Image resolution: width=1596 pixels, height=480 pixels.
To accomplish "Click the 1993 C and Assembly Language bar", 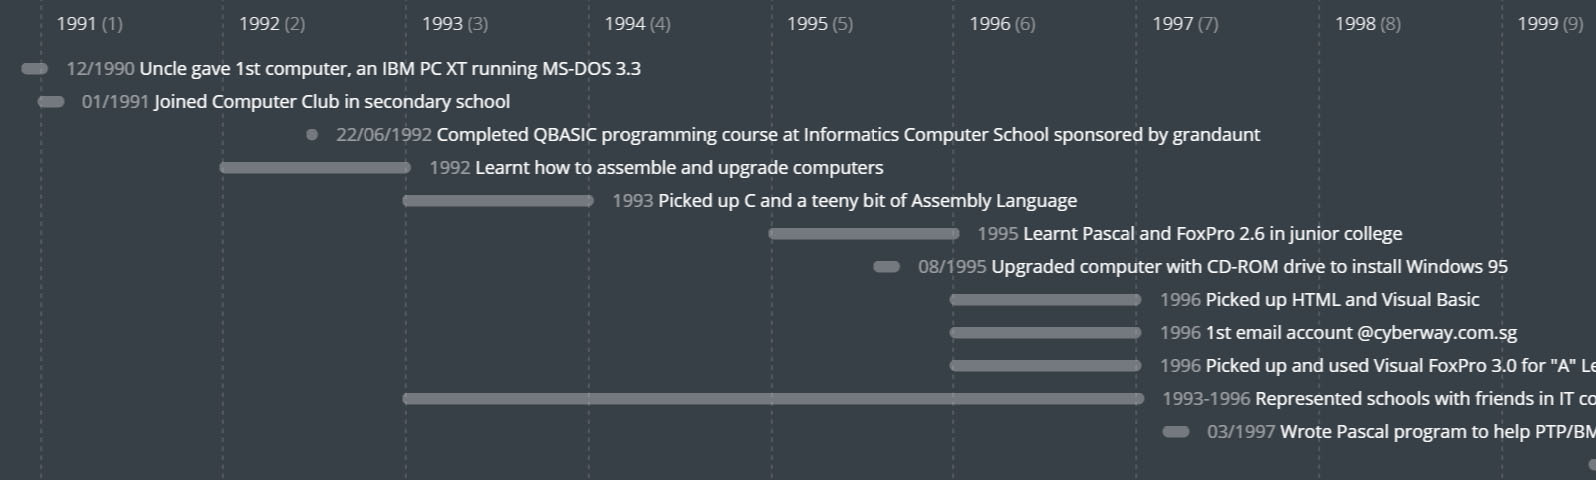I will tap(497, 201).
